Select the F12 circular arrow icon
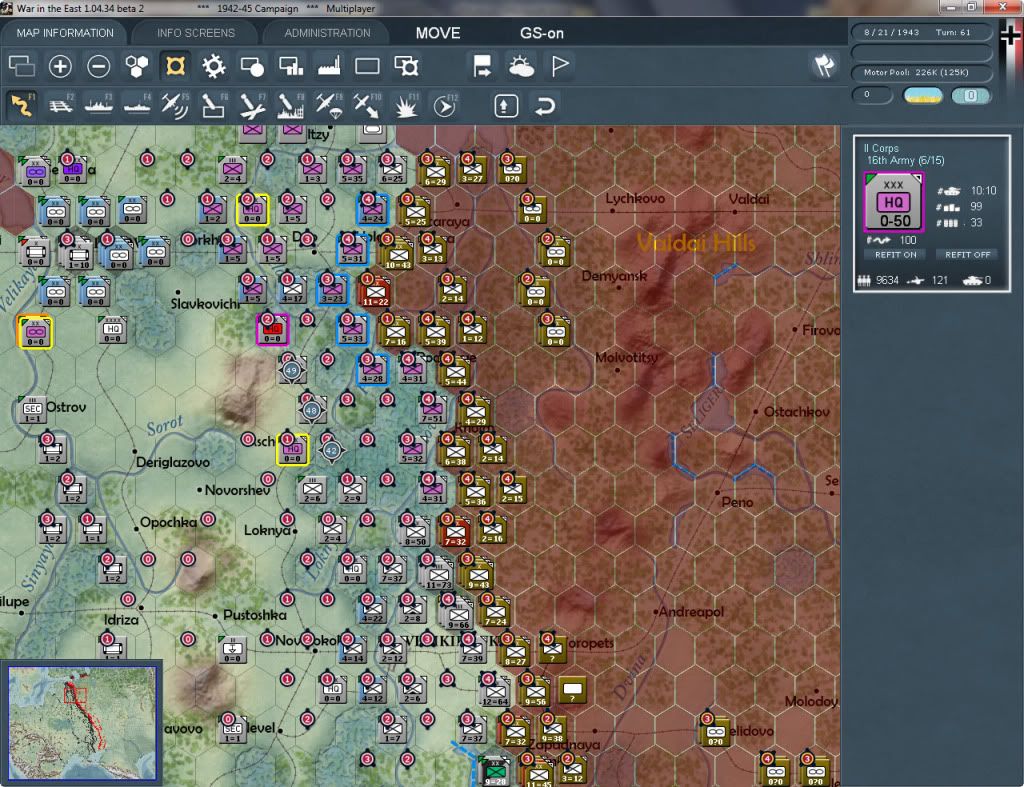The height and width of the screenshot is (787, 1024). click(x=445, y=105)
